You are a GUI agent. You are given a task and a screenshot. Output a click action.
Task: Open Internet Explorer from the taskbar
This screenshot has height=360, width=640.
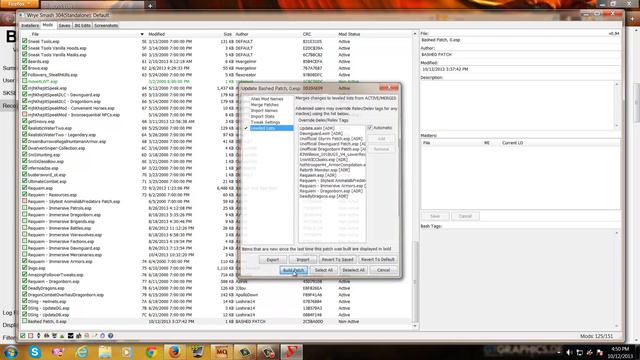click(82, 352)
